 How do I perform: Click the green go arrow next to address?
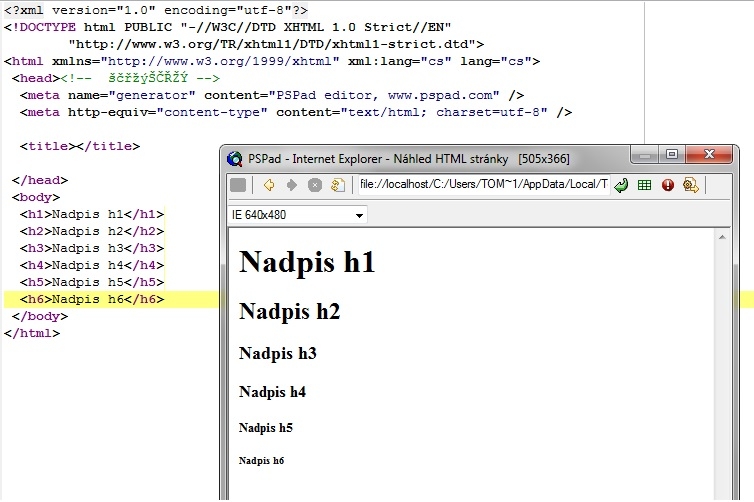(621, 185)
